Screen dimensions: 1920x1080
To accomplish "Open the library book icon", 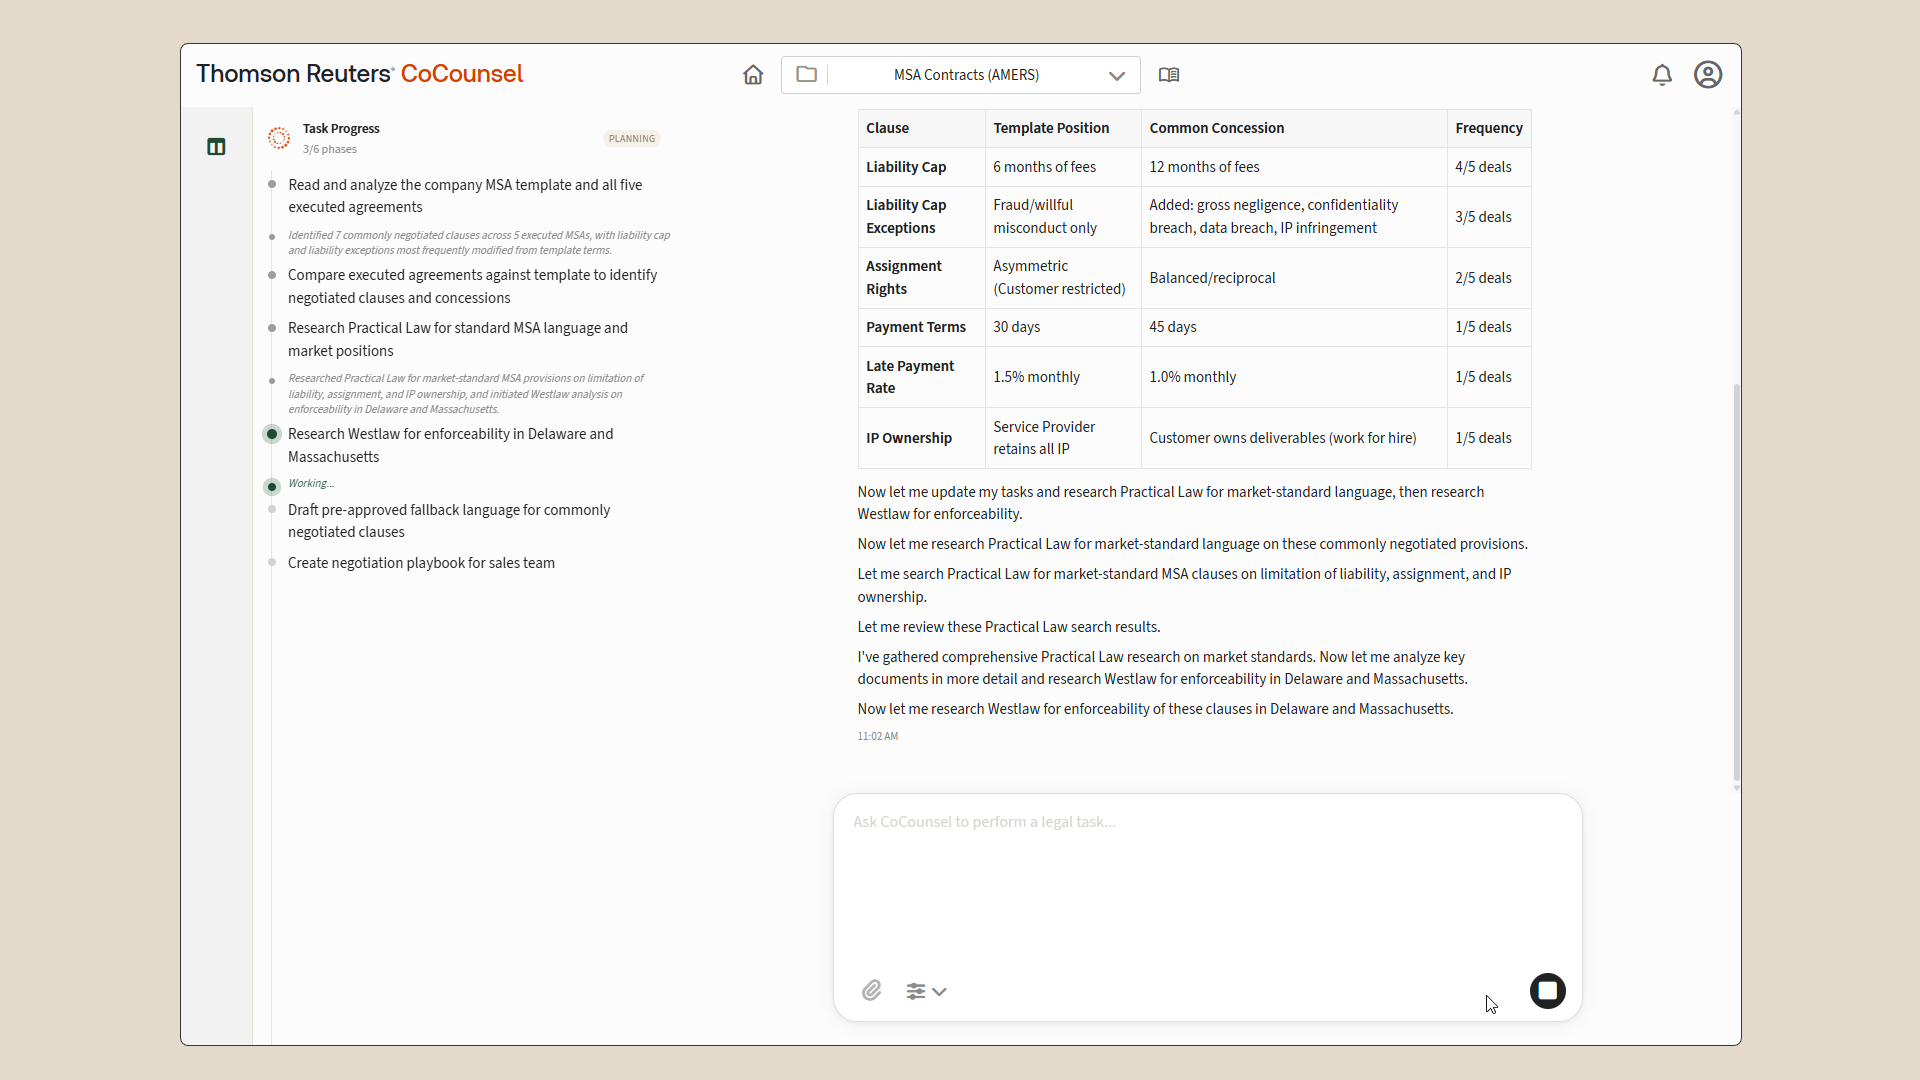I will pos(1168,75).
